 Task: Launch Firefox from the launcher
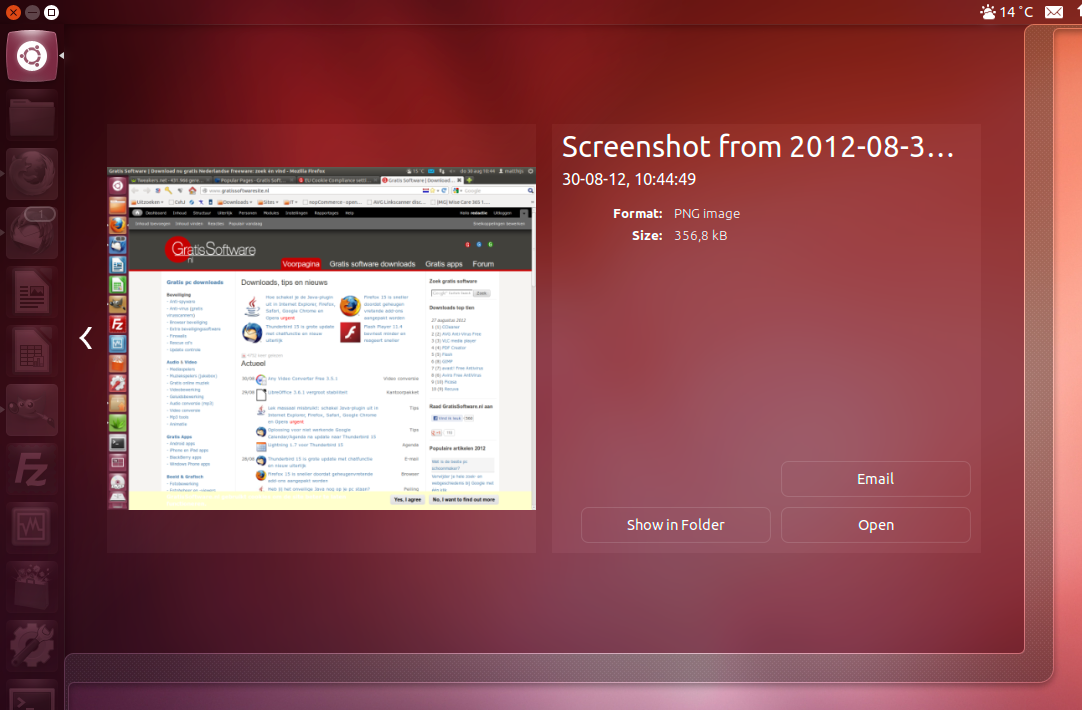[32, 175]
